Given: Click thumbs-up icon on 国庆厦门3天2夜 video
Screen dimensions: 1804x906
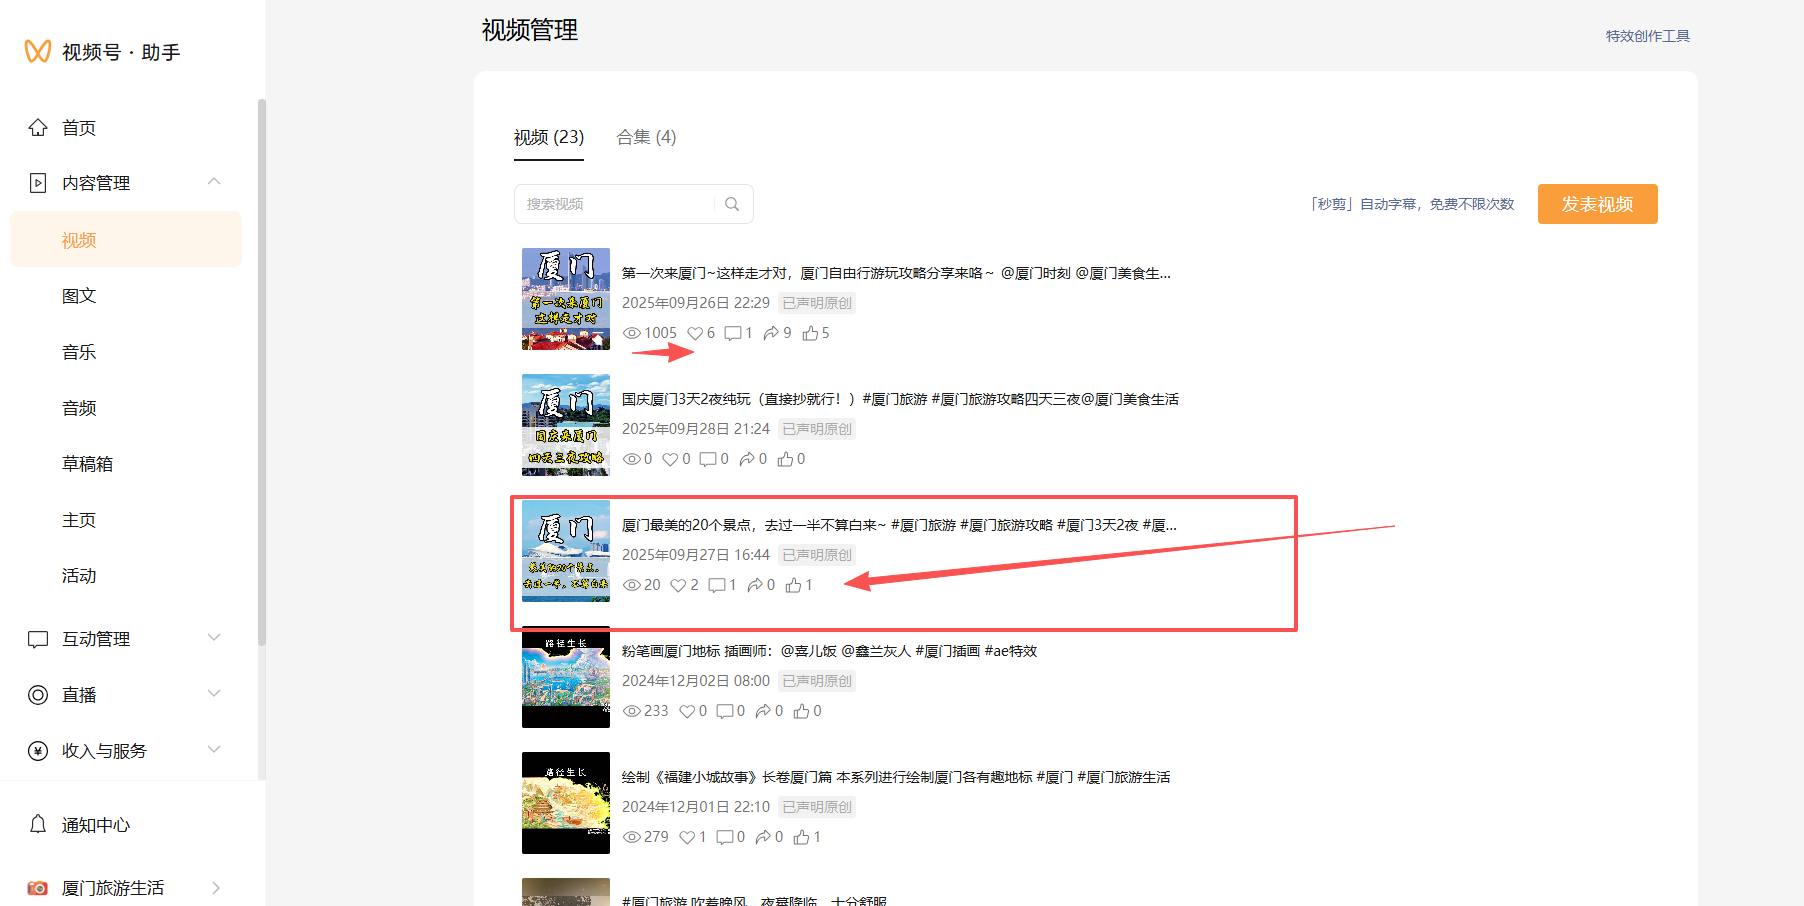Looking at the screenshot, I should tap(786, 459).
